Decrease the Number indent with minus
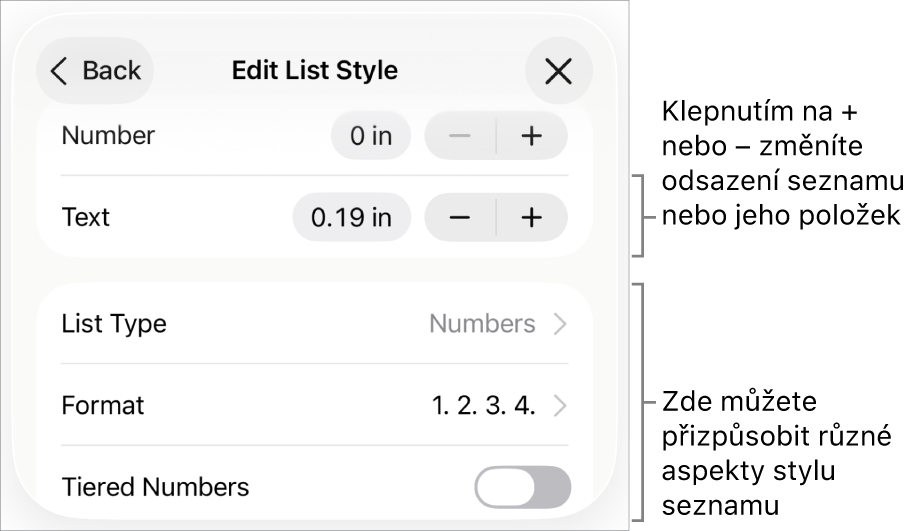Screen dimensions: 918x531 pos(460,136)
